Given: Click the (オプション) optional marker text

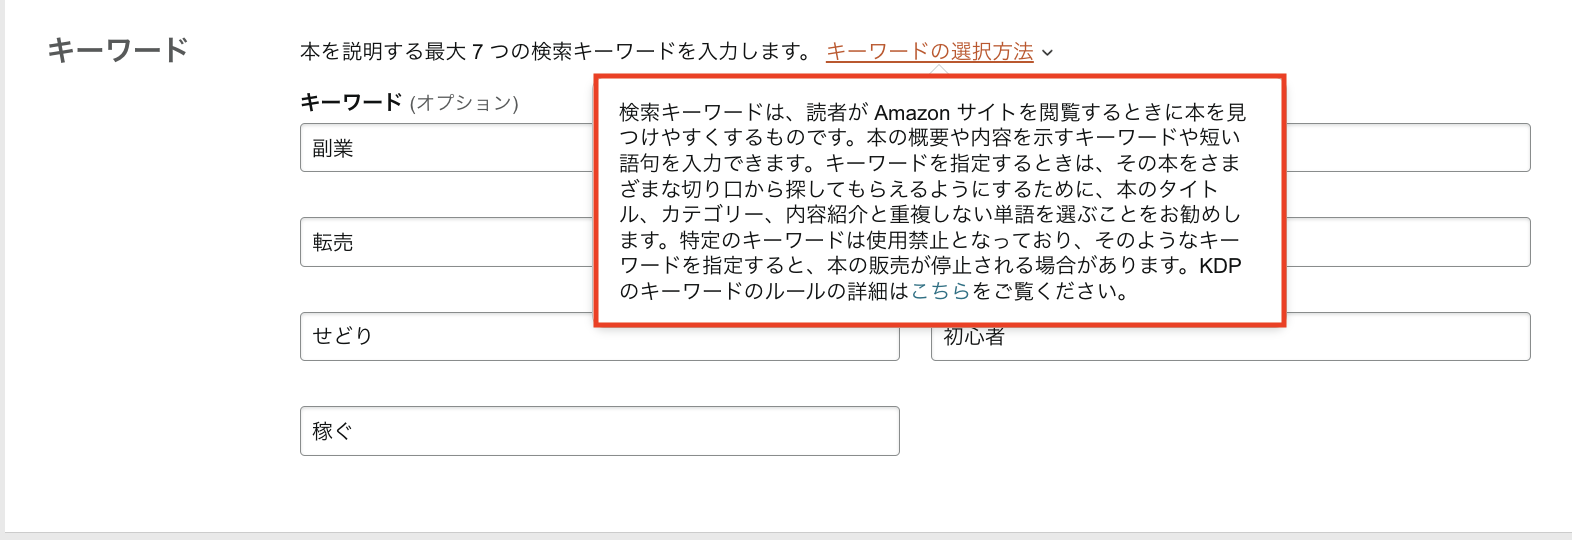Looking at the screenshot, I should [464, 103].
